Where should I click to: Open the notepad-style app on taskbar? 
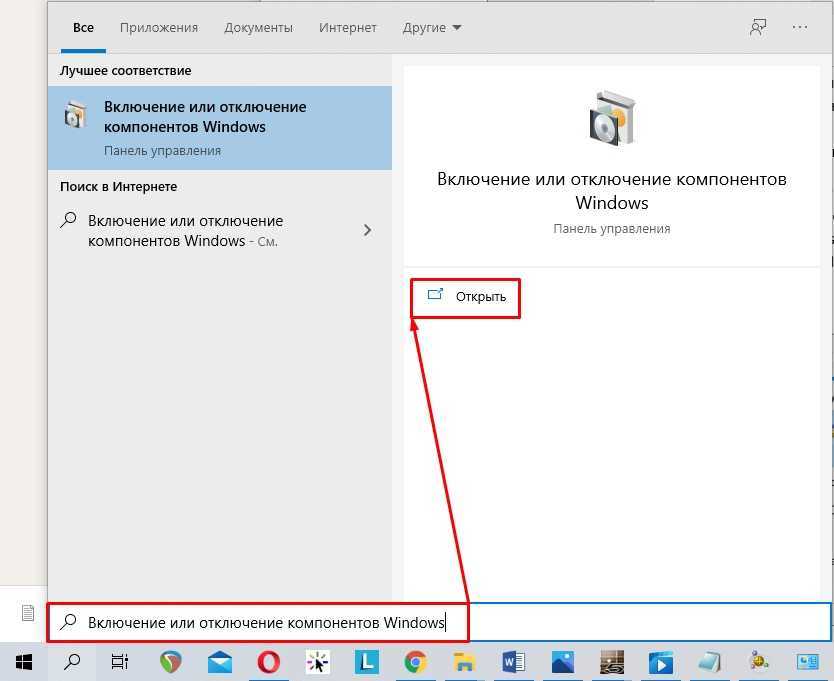(710, 662)
